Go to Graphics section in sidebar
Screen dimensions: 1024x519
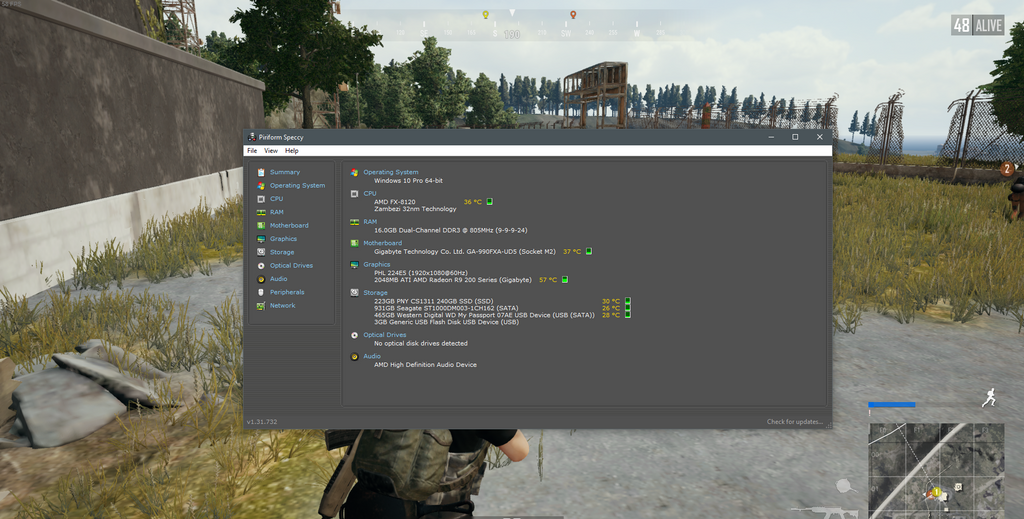(283, 239)
